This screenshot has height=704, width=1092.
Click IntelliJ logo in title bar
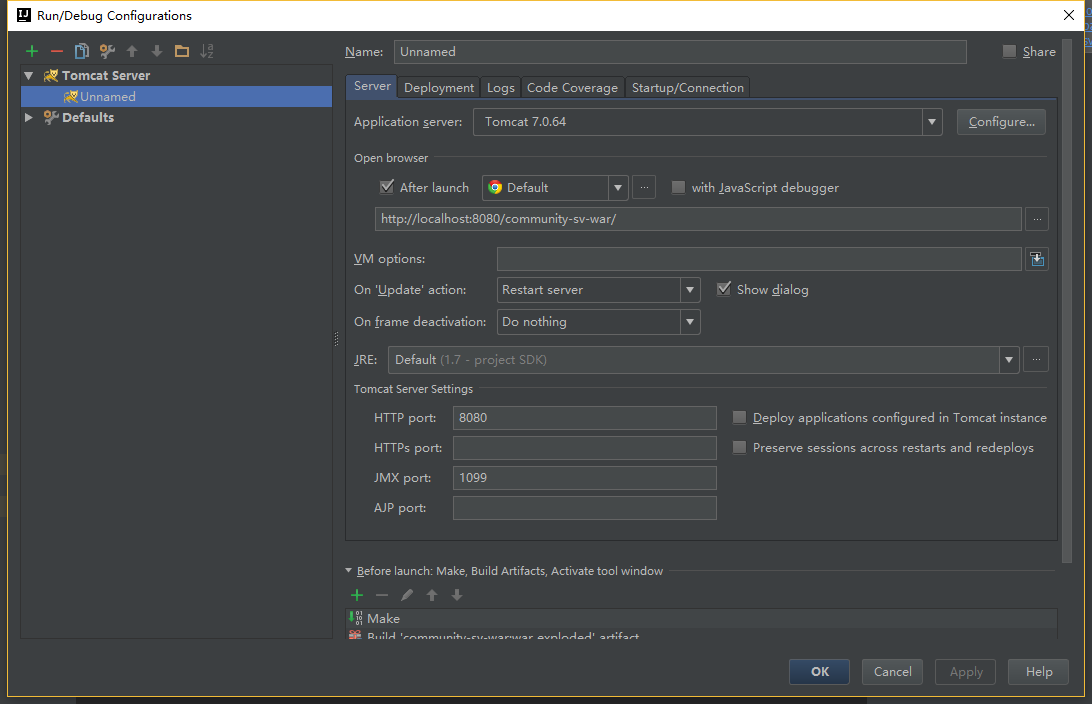(24, 15)
